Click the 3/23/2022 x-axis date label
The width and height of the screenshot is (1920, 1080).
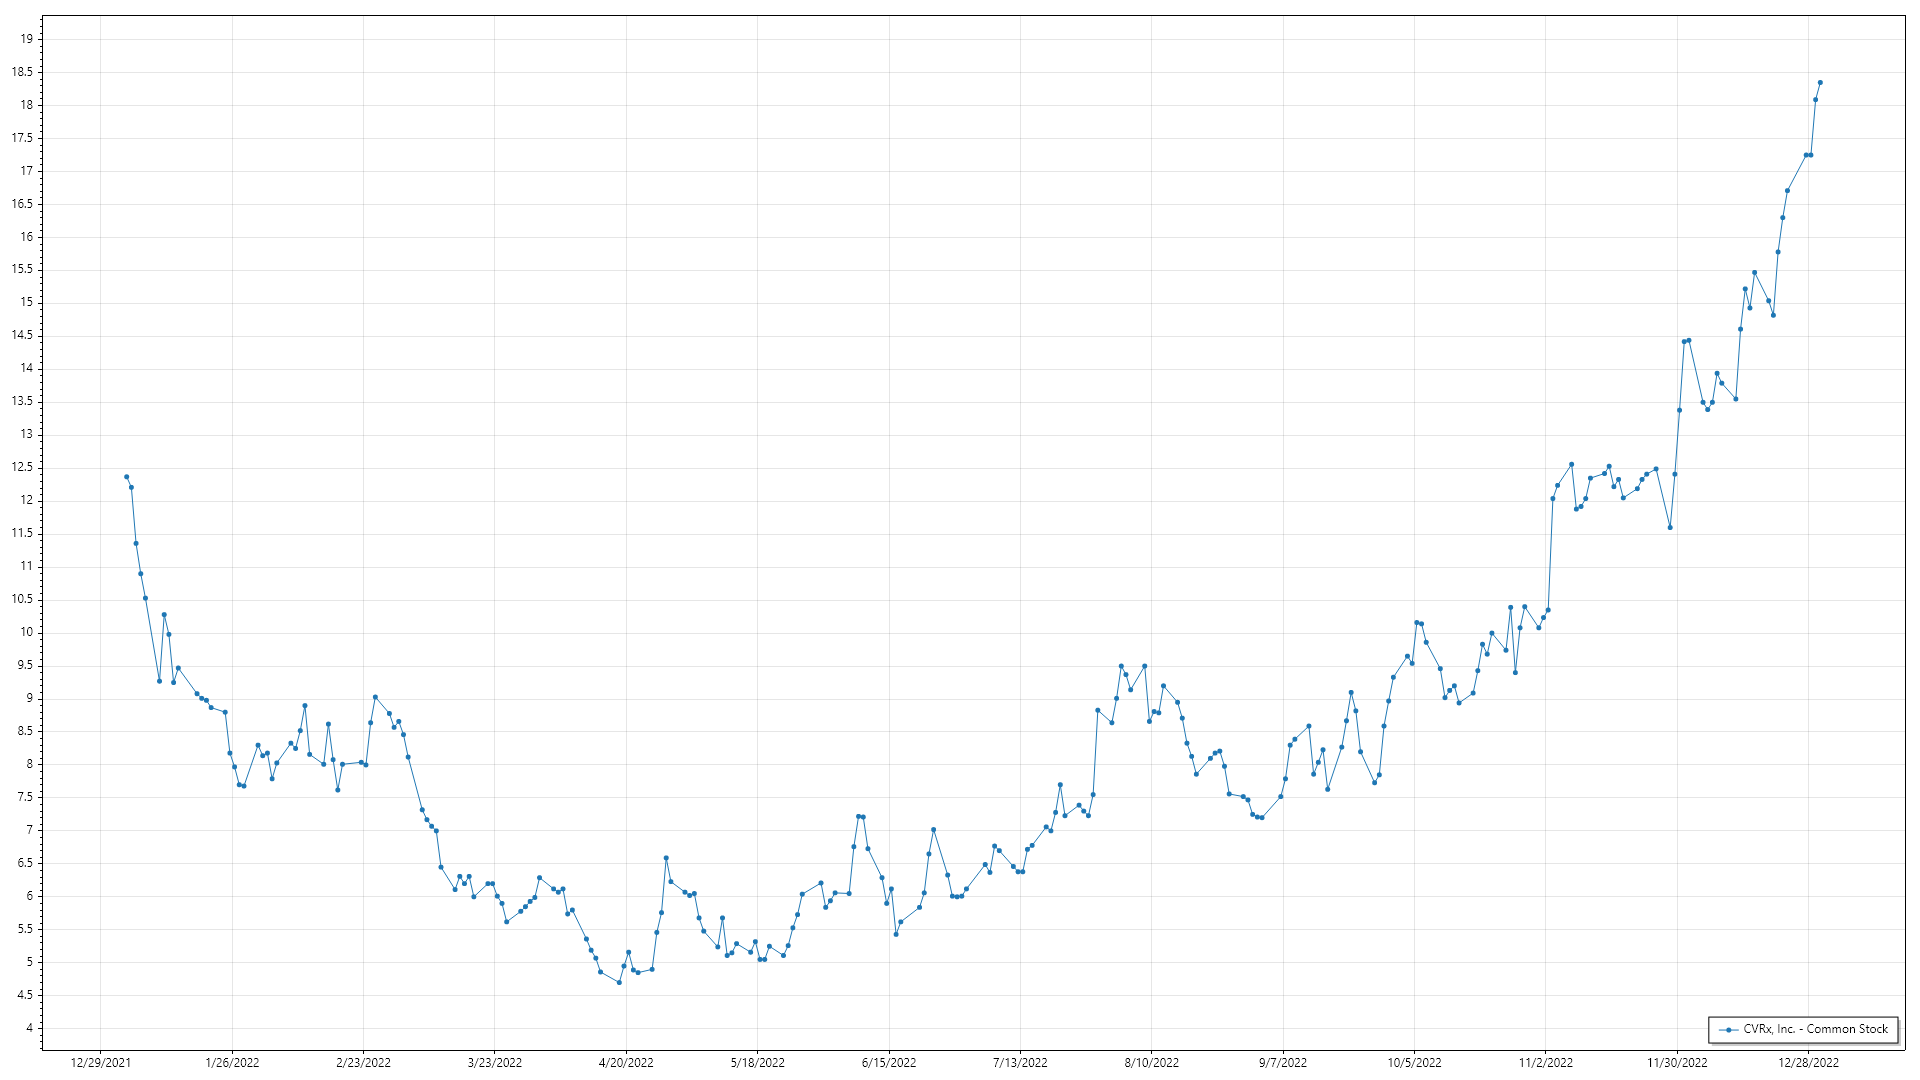click(495, 1063)
